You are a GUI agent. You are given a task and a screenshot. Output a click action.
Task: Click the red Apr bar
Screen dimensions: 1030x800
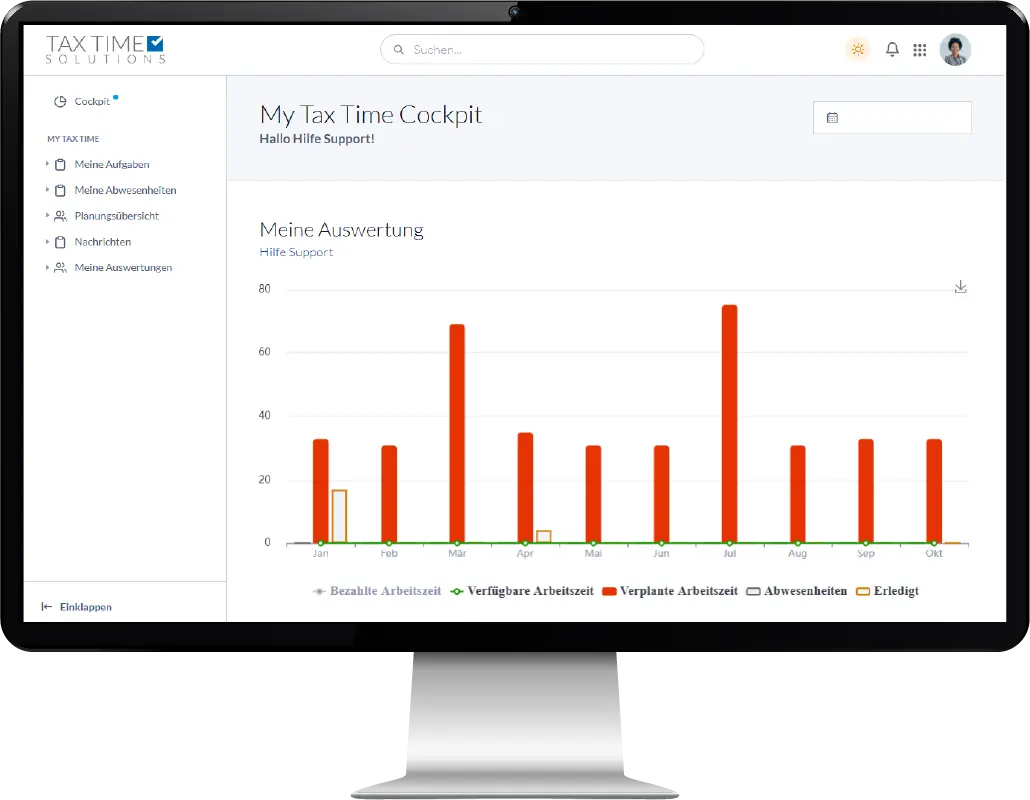pyautogui.click(x=526, y=487)
